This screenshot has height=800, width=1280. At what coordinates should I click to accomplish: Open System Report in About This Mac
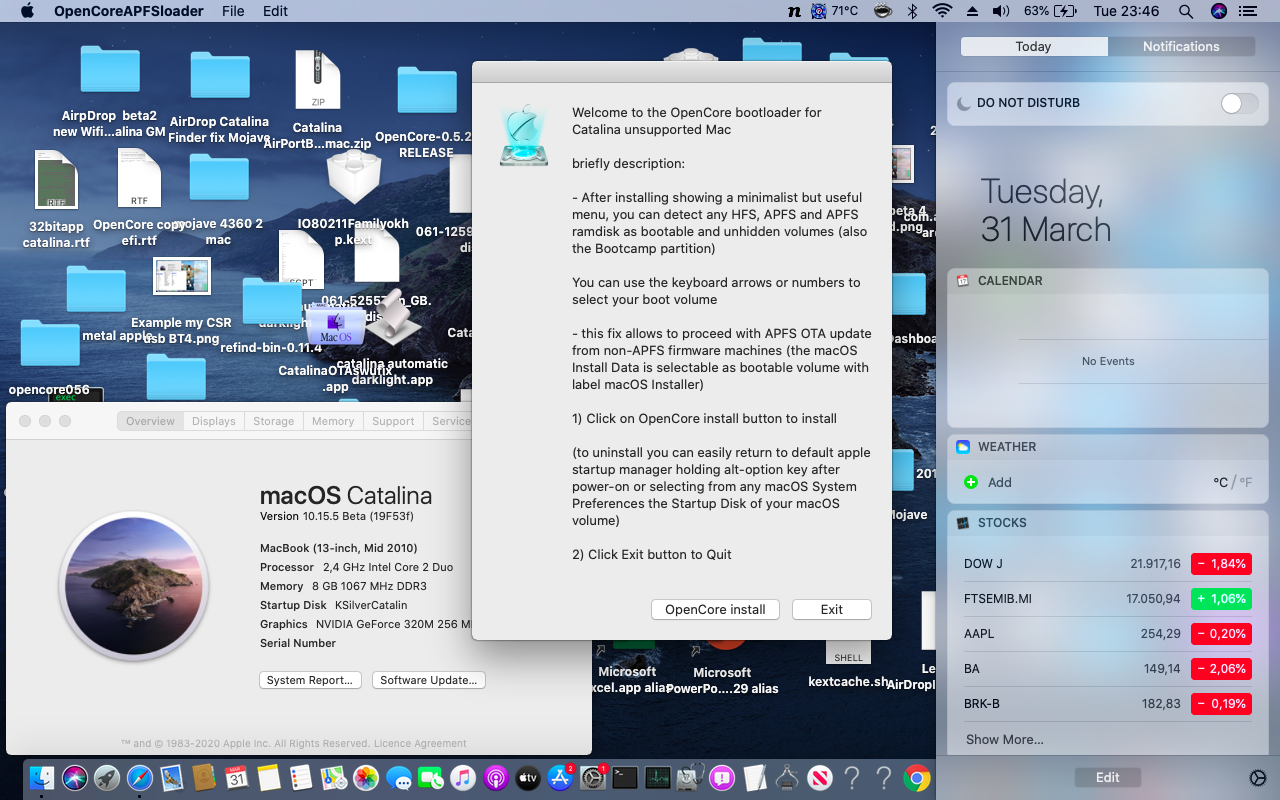(310, 680)
